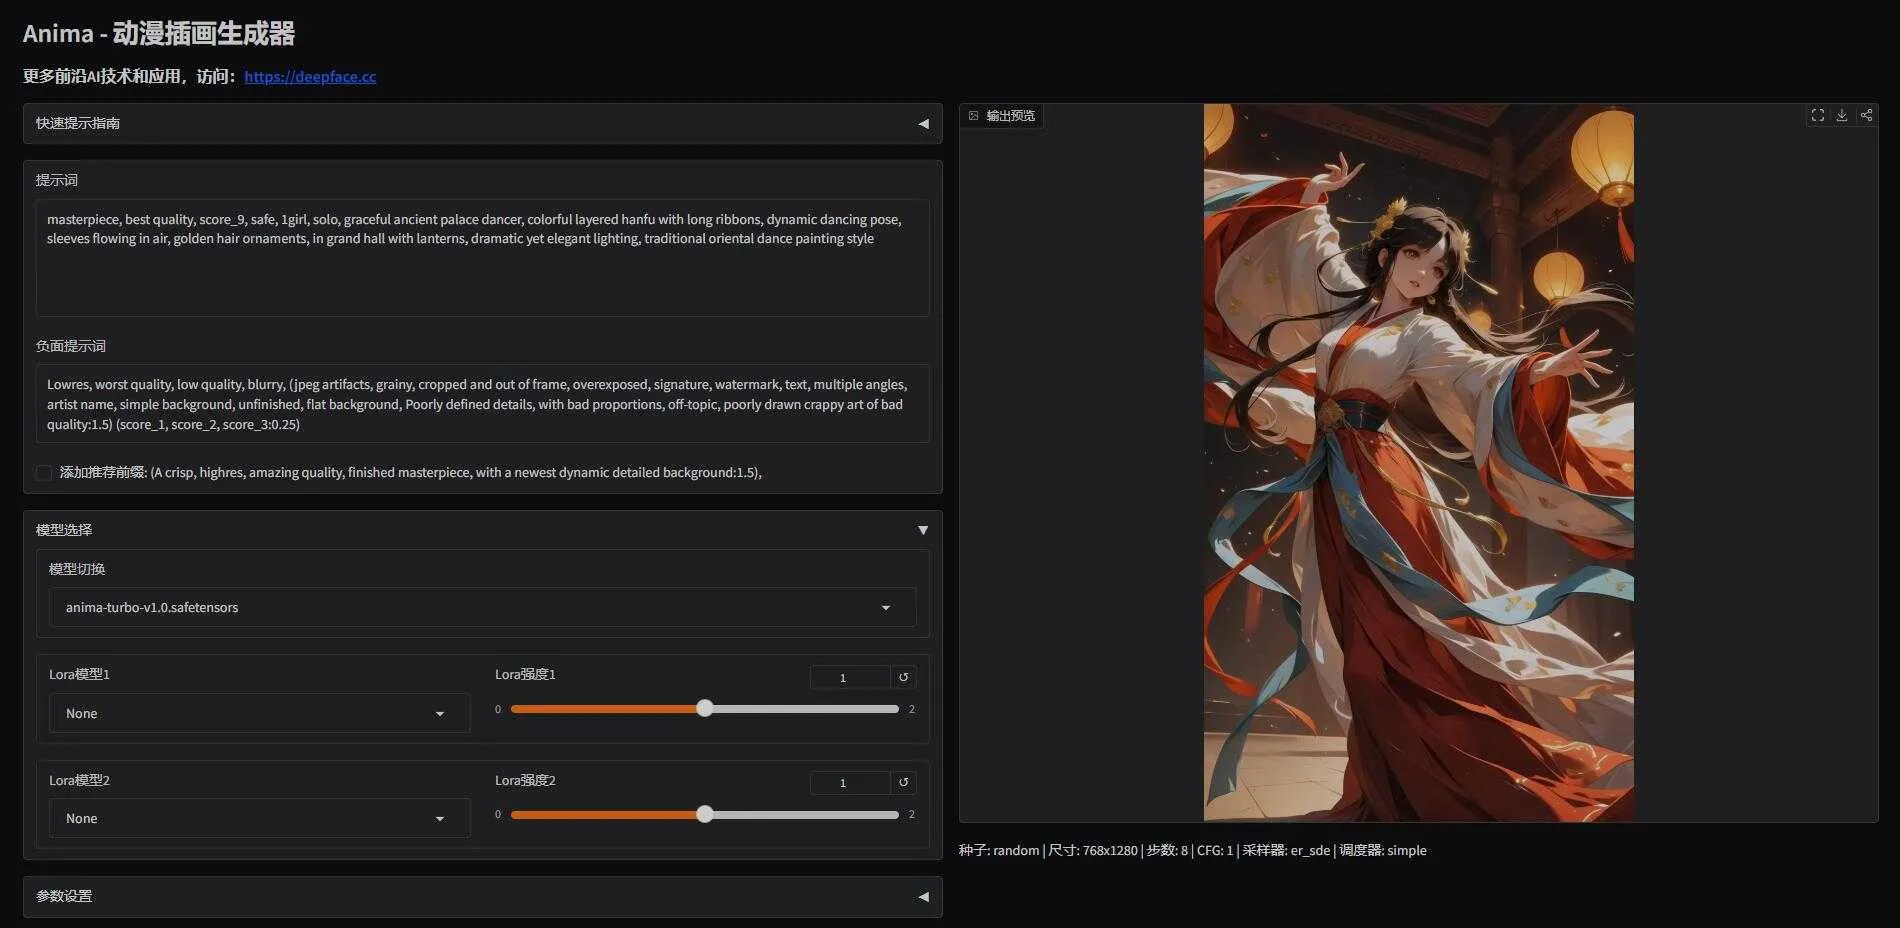Expand the 参数设置 panel
The width and height of the screenshot is (1900, 928).
tap(482, 896)
